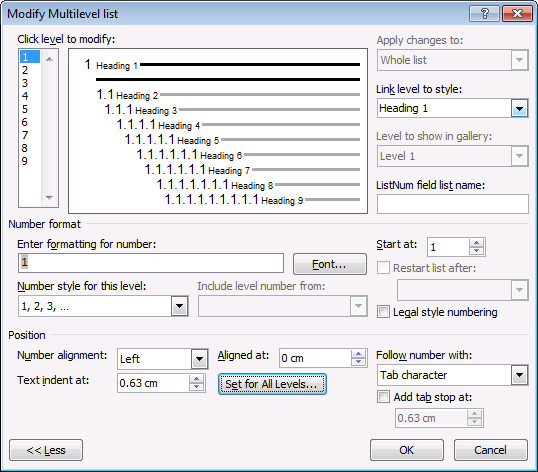Open the Apply changes to dropdown
Image resolution: width=538 pixels, height=472 pixels.
pos(519,60)
